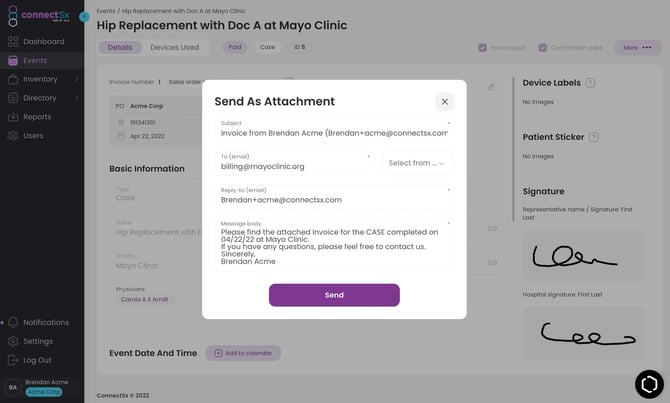Edit the To (email) field
670x403 pixels.
point(294,163)
